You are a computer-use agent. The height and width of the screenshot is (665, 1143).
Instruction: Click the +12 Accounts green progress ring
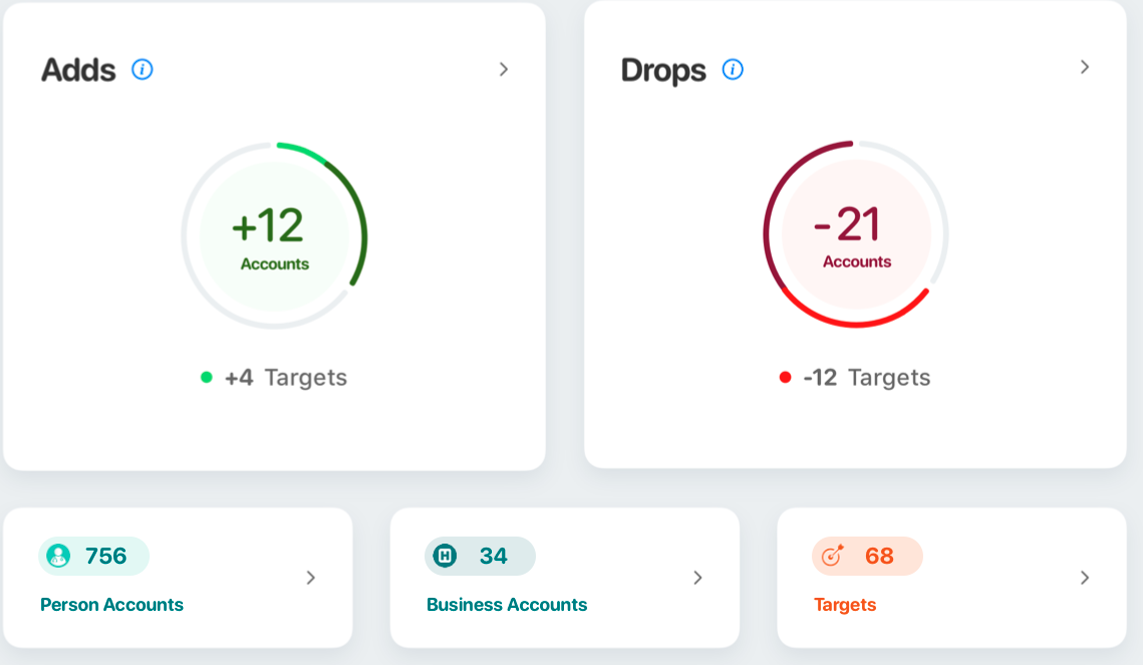click(274, 236)
